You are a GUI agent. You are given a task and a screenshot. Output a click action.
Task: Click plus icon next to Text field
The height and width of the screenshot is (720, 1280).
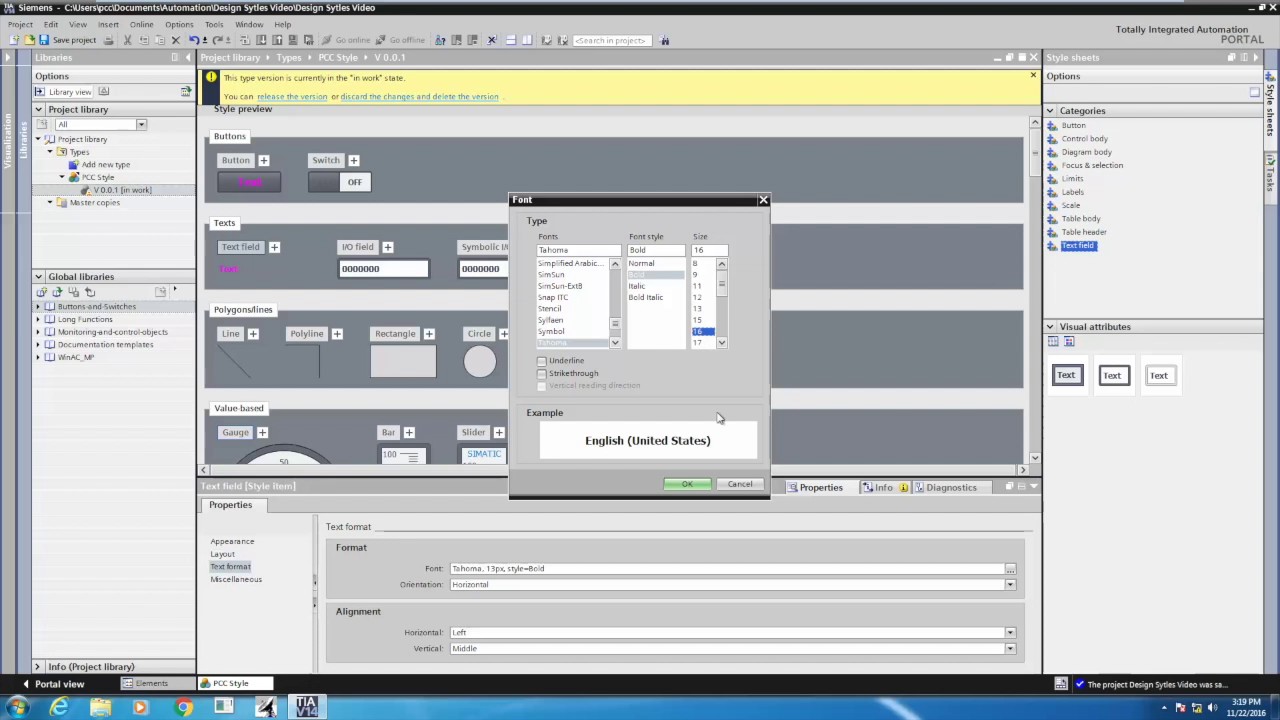click(274, 247)
